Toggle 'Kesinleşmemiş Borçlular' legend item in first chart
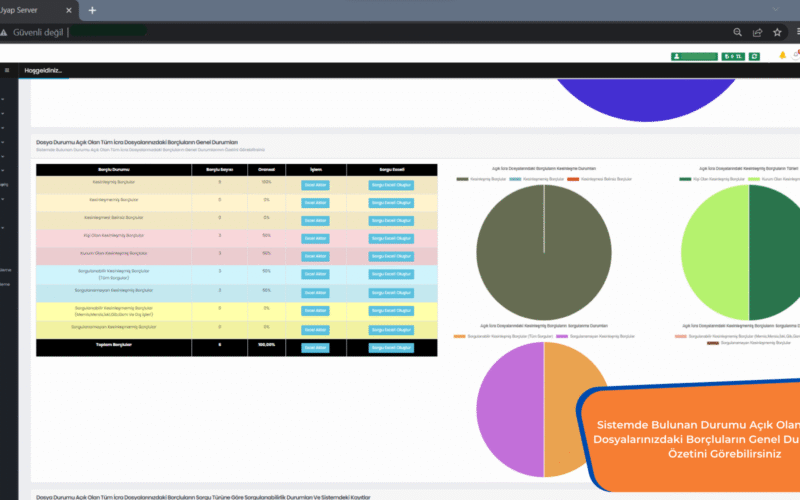The width and height of the screenshot is (800, 500). (x=536, y=179)
